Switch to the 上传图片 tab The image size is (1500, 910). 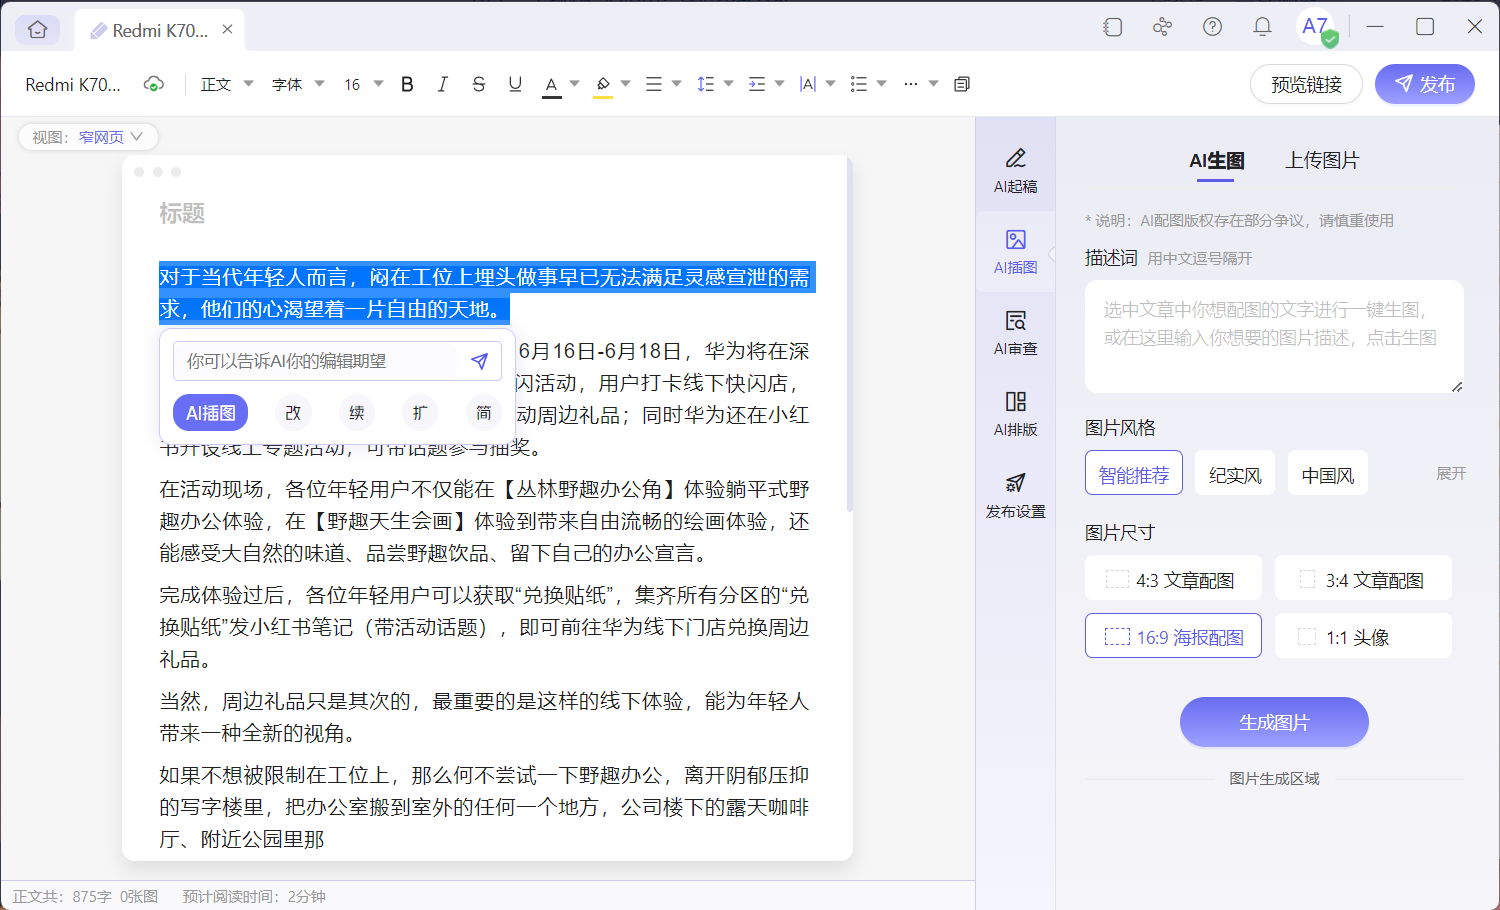click(x=1320, y=160)
